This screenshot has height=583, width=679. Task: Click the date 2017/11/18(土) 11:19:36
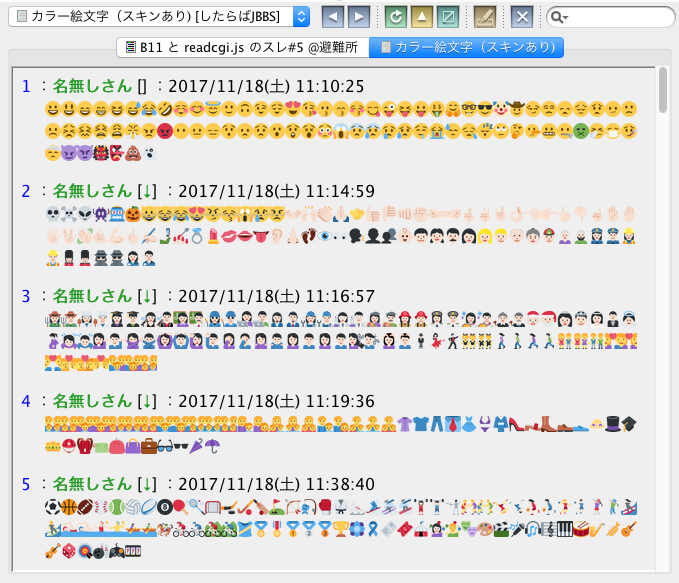pyautogui.click(x=276, y=401)
